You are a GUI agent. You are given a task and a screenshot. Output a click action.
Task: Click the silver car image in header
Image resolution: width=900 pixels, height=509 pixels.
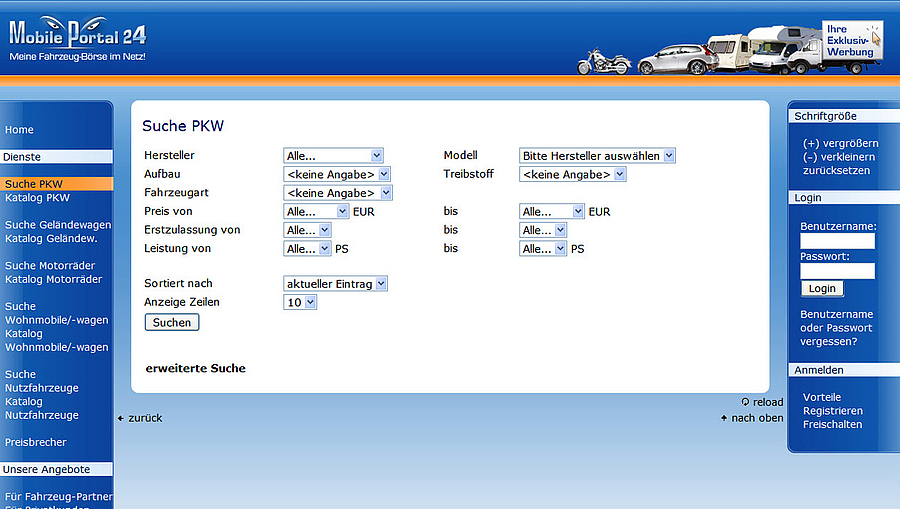click(x=676, y=59)
